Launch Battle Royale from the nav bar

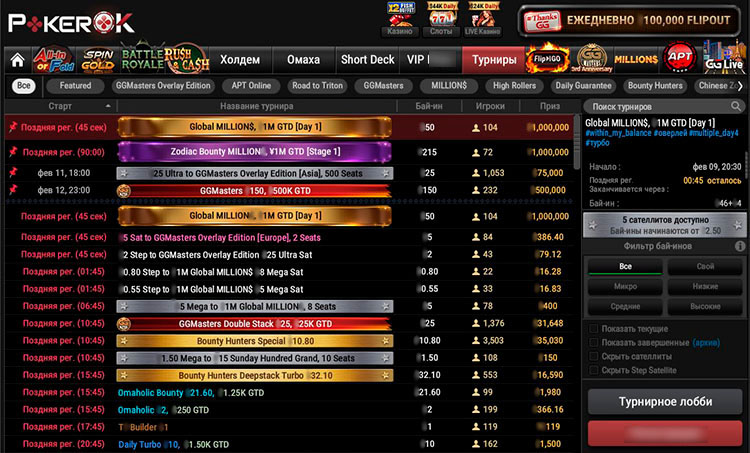141,59
